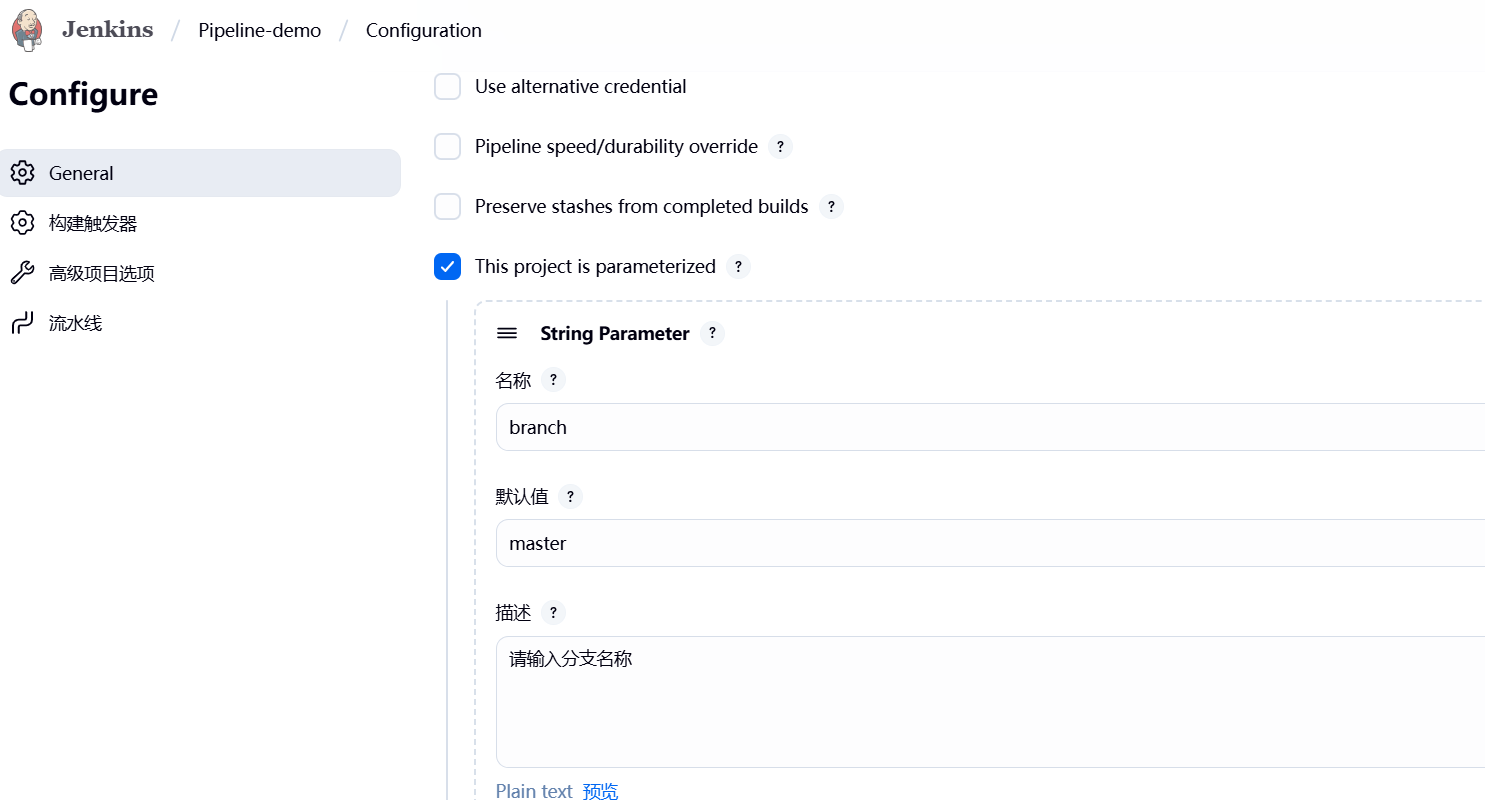Click the 名称 field containing branch
Viewport: 1485px width, 800px height.
(x=990, y=427)
